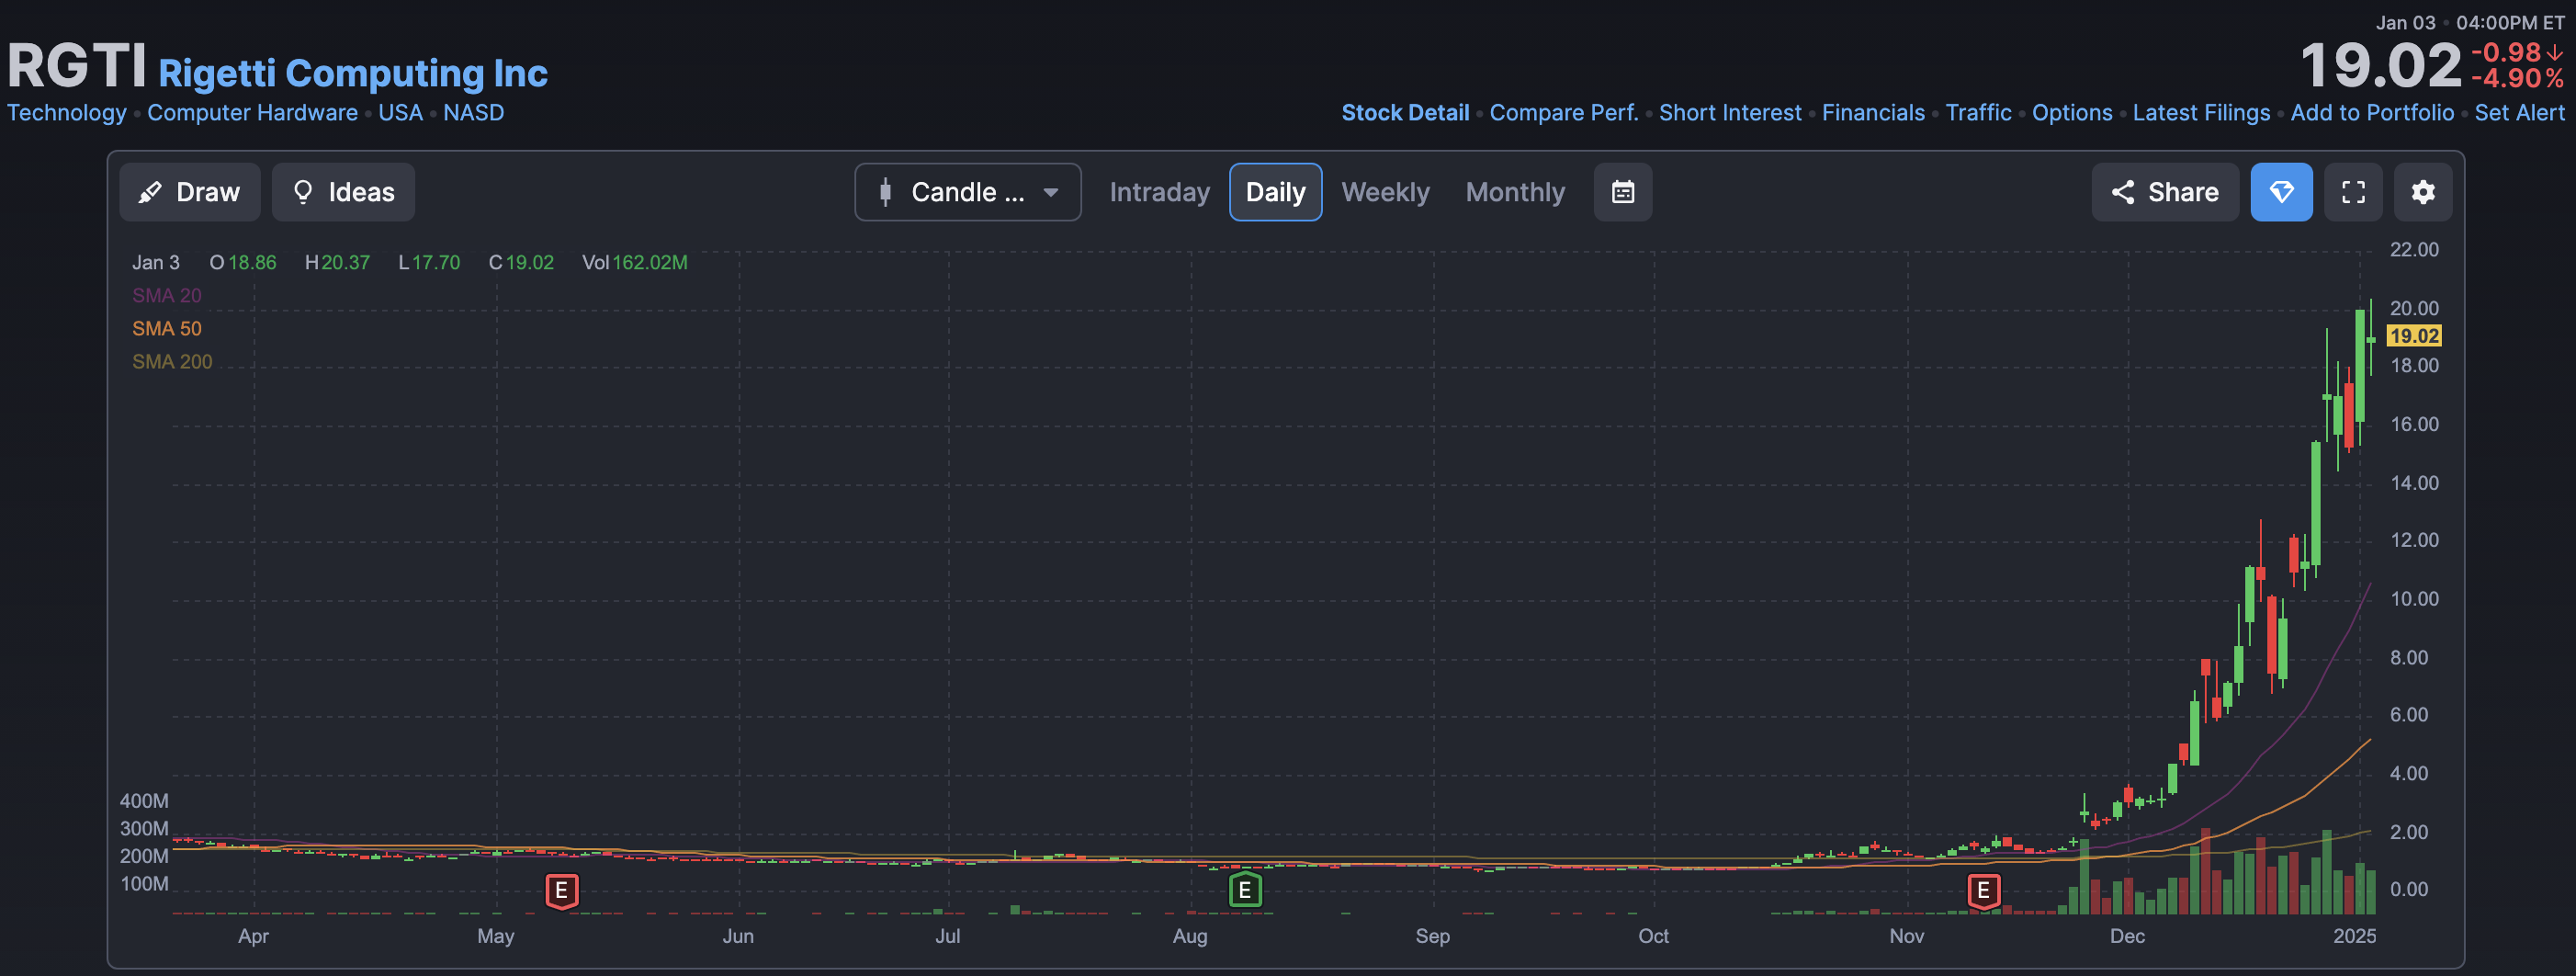The width and height of the screenshot is (2576, 976).
Task: Open the Traffic link
Action: 1978,113
